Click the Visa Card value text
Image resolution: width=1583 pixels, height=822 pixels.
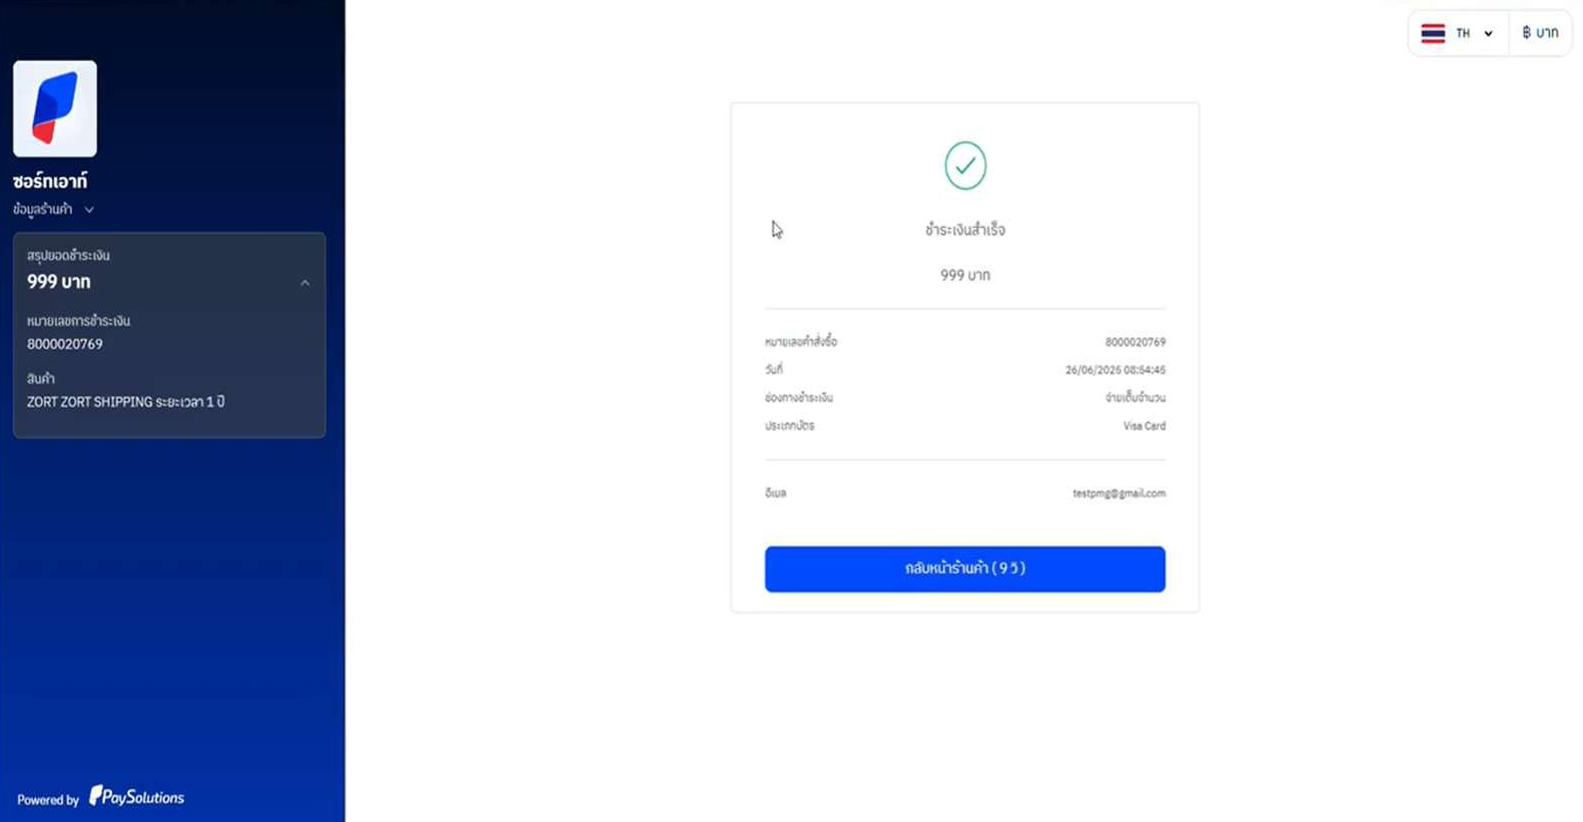click(1144, 426)
